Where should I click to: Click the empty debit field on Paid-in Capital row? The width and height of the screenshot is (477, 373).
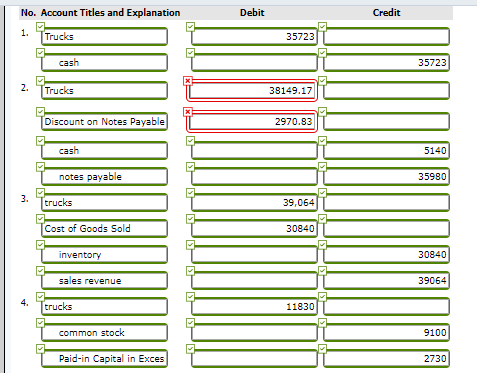[254, 358]
